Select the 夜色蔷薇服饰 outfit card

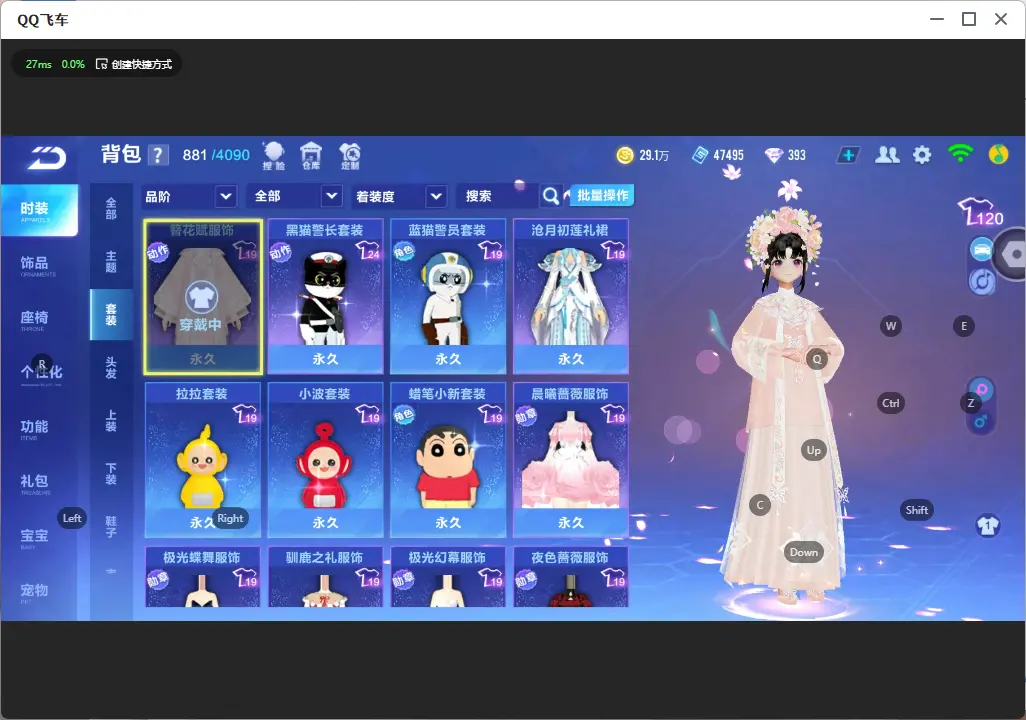coord(571,577)
